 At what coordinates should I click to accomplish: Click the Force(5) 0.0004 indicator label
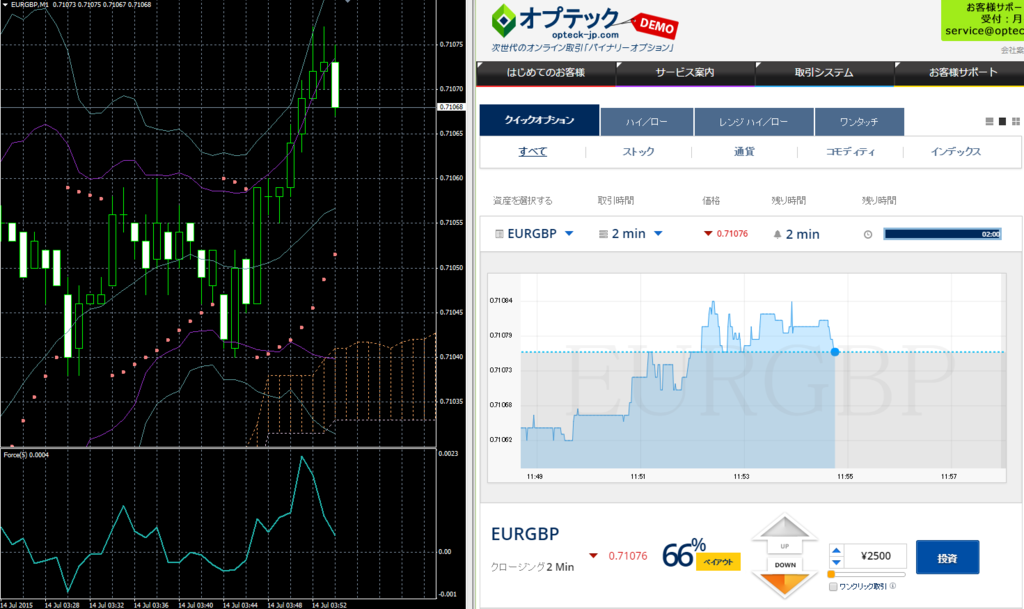26,455
